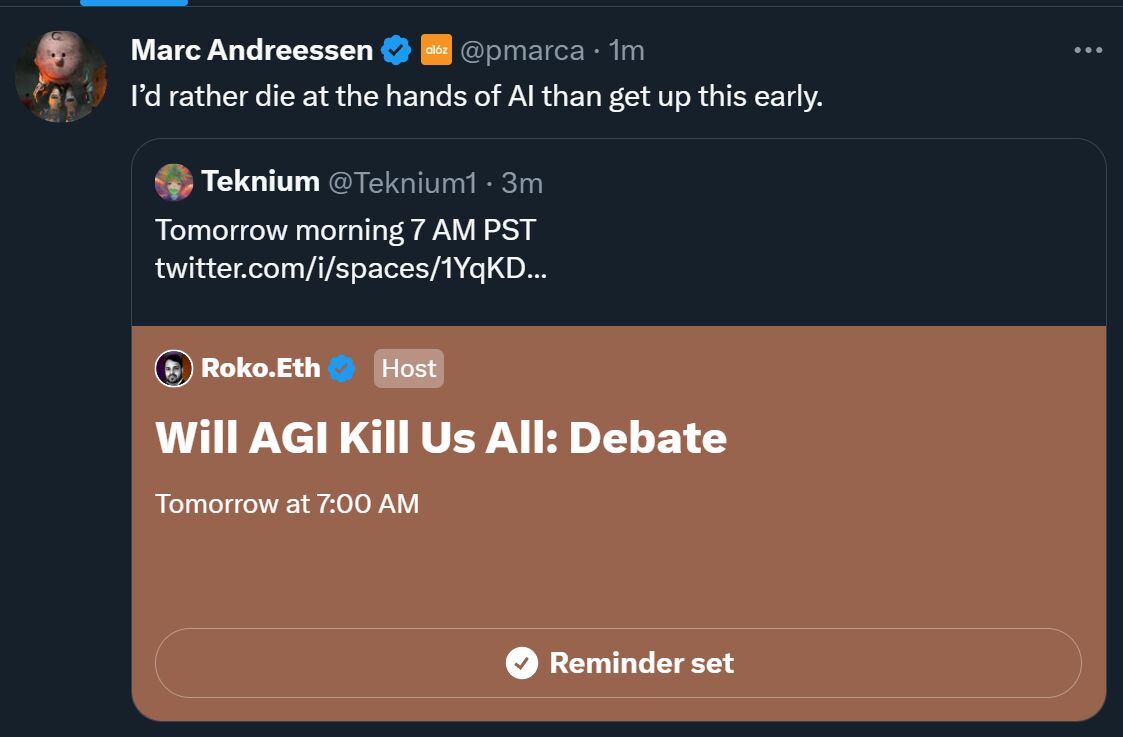Click Marc Andreessen's blue verified badge
This screenshot has height=737, width=1123.
395,50
